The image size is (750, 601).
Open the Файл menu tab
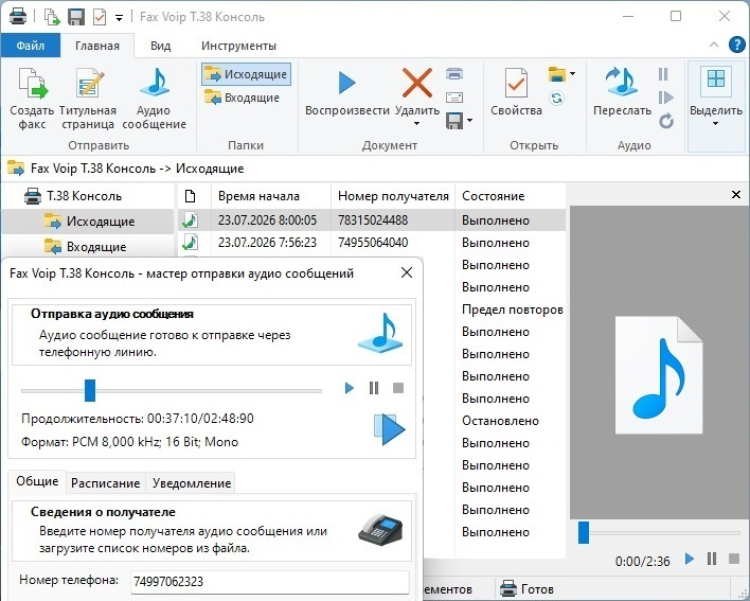pos(31,45)
